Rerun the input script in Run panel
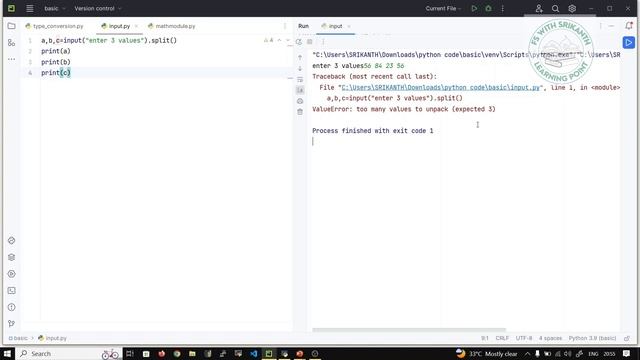 (299, 42)
